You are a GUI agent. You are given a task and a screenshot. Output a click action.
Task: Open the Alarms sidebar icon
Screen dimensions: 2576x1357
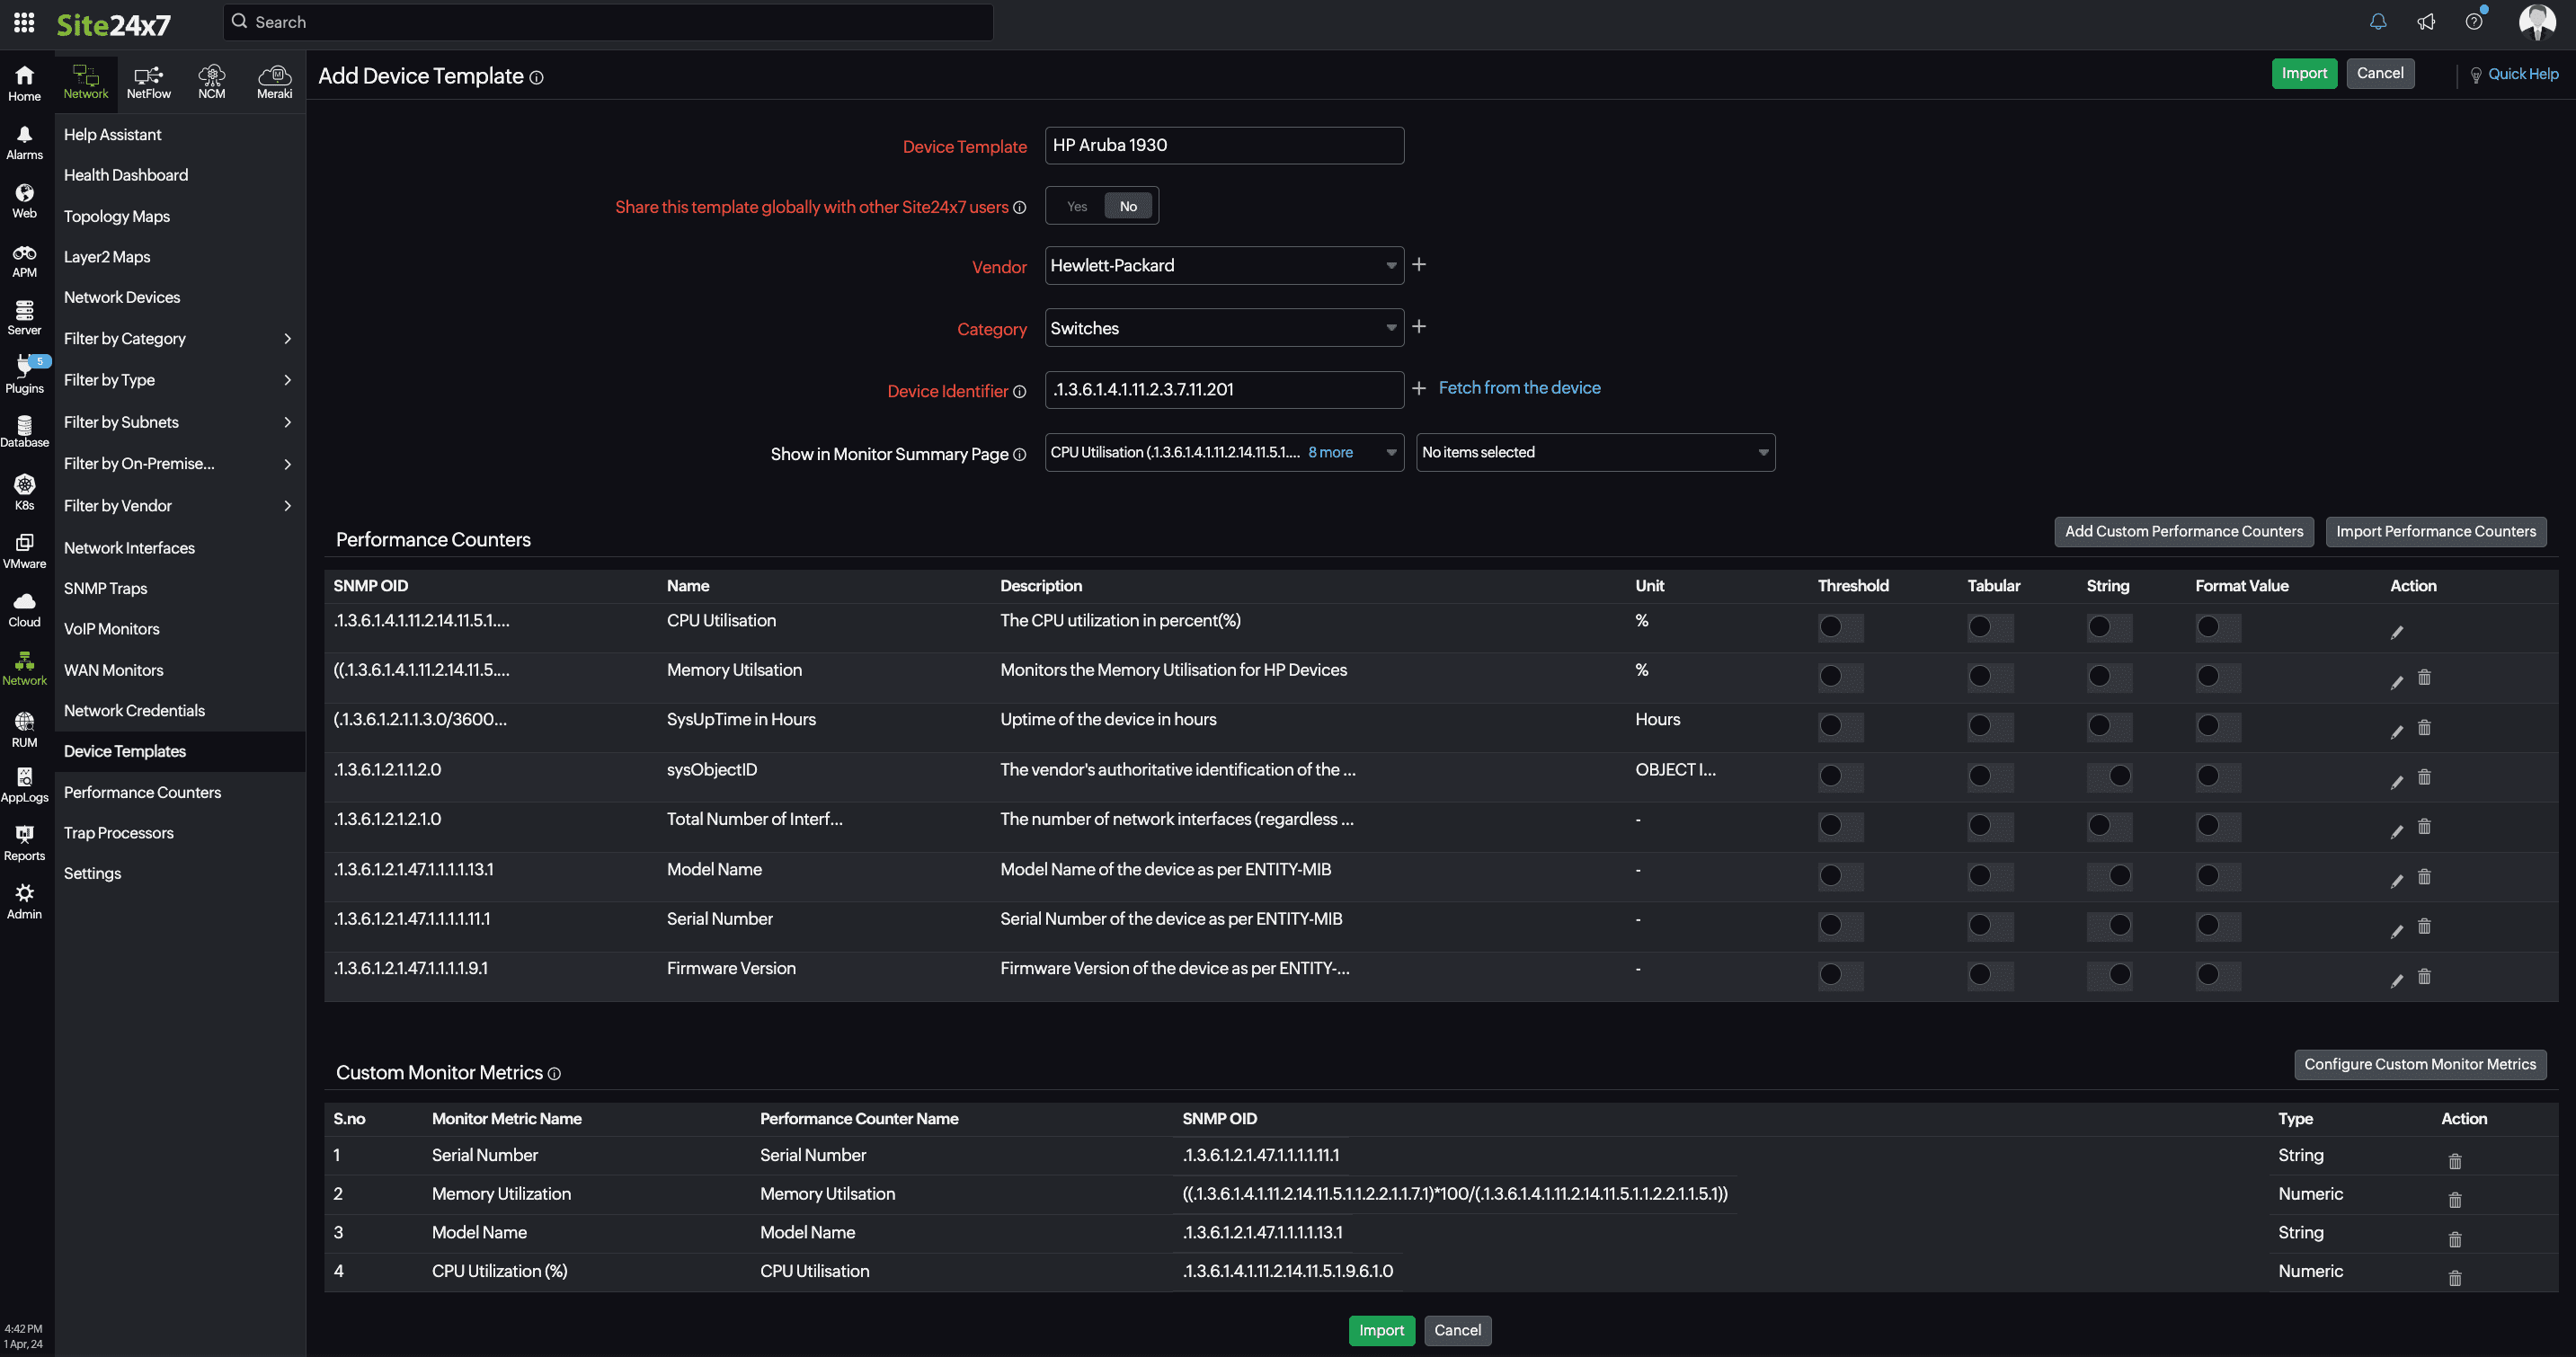click(24, 142)
